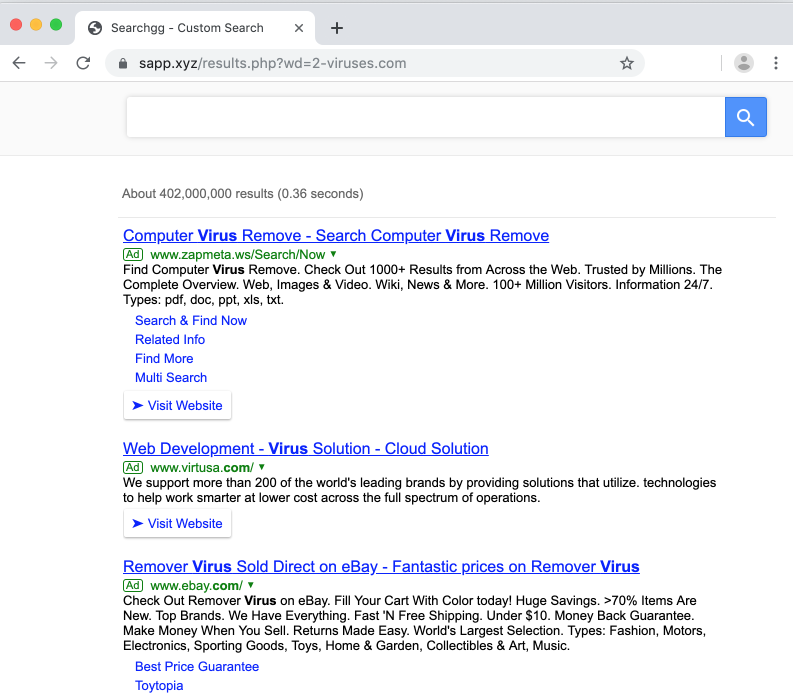
Task: Open the Computer Virus Remove result title
Action: (x=335, y=236)
